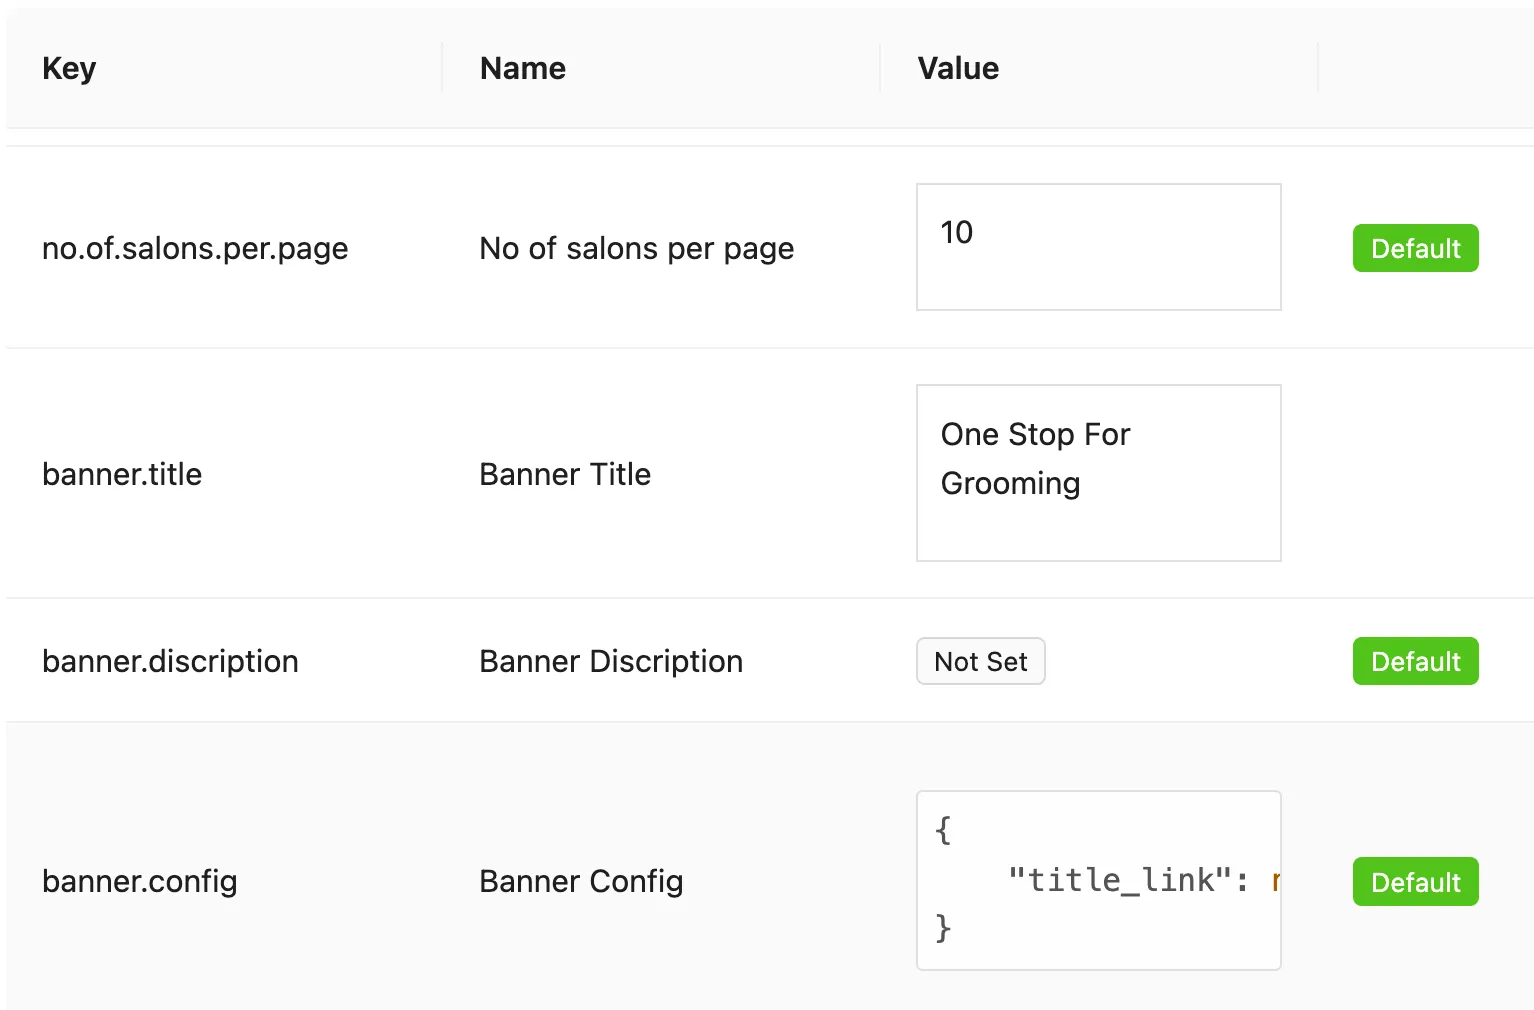
Task: Click the "Banner Config" name cell
Action: 581,881
